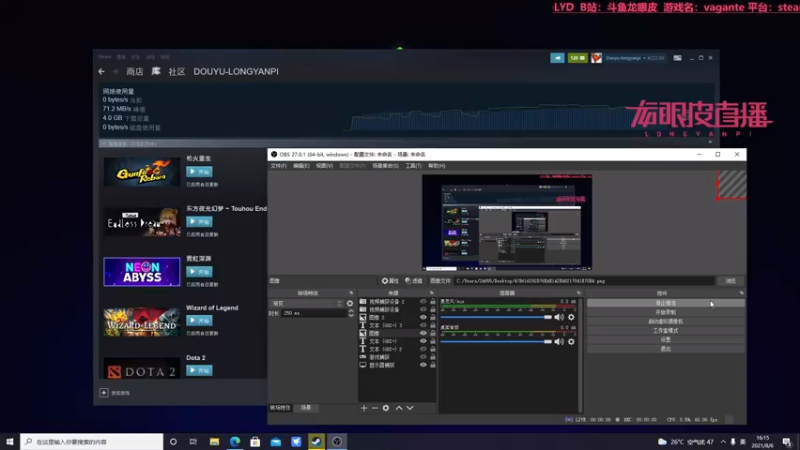Click the image file path field
800x450 pixels.
point(584,281)
